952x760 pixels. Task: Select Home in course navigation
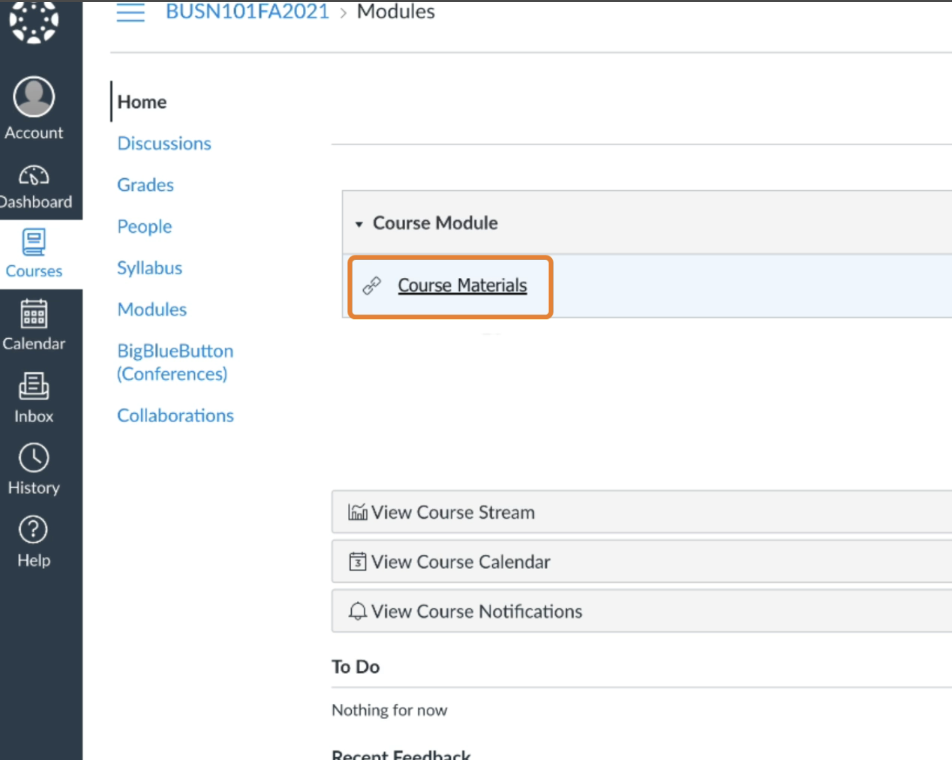(x=142, y=102)
